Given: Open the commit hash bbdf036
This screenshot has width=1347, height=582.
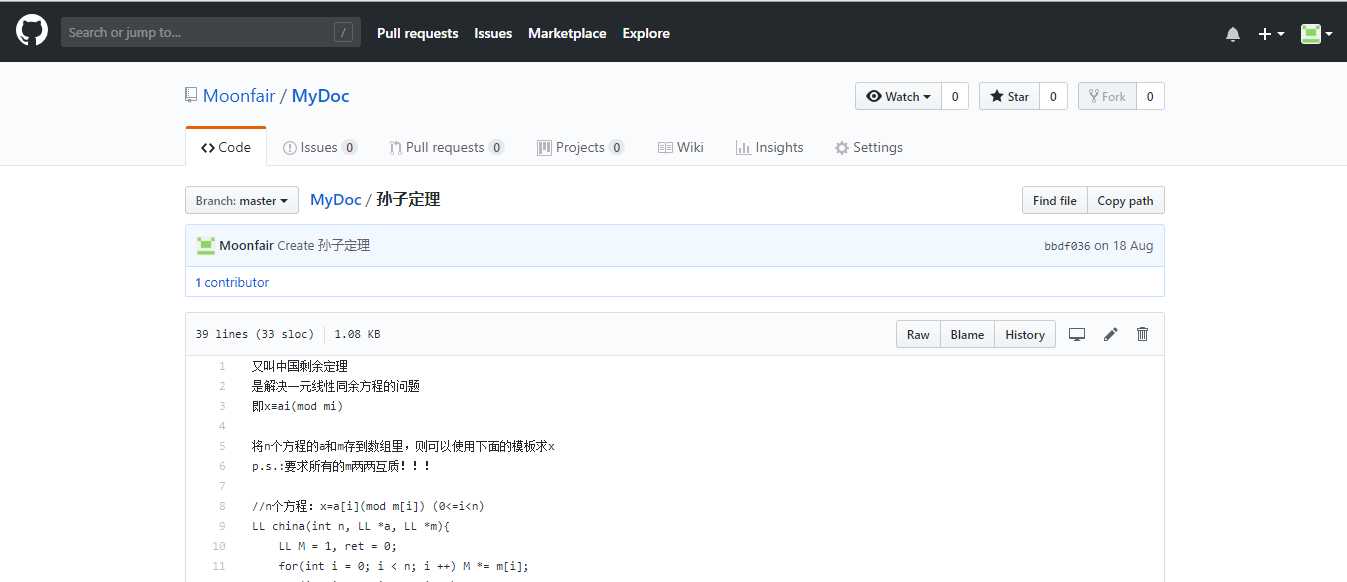Looking at the screenshot, I should click(x=1067, y=246).
